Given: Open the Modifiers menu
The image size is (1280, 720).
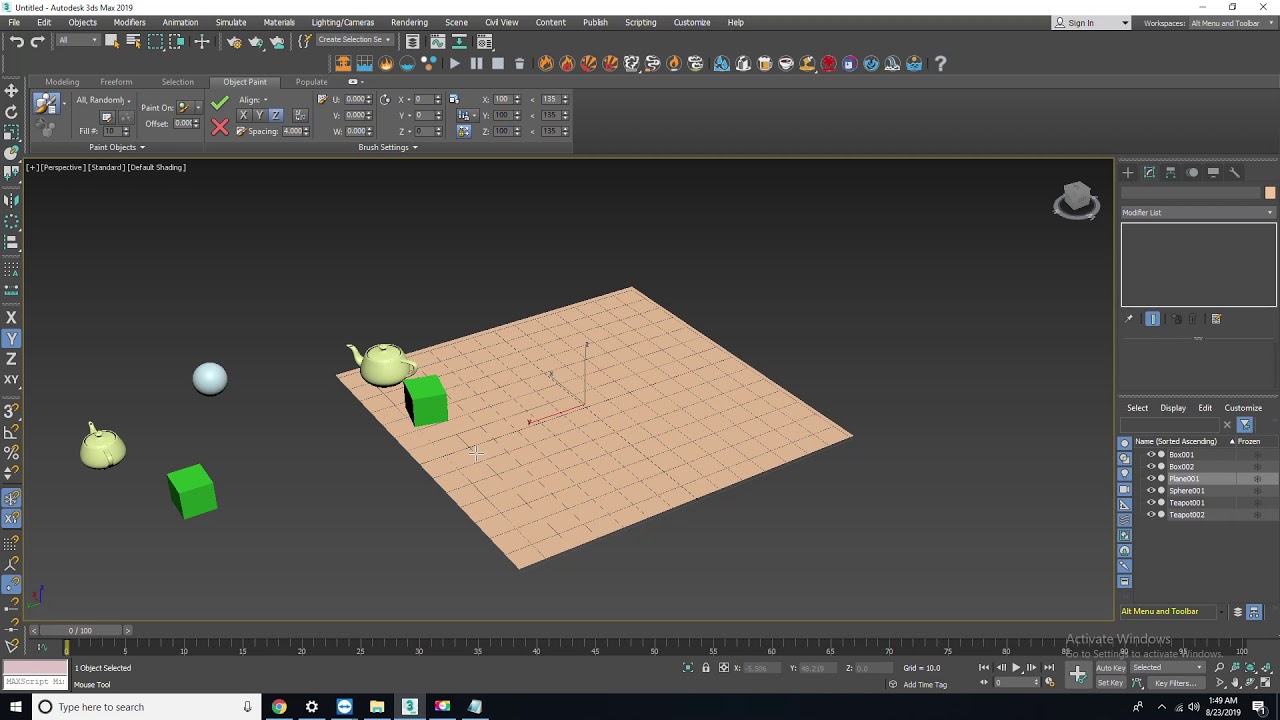Looking at the screenshot, I should point(129,22).
